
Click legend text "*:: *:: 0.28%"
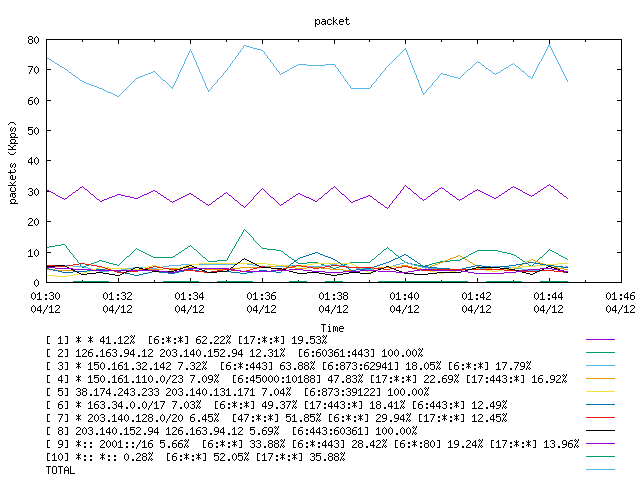coord(114,457)
